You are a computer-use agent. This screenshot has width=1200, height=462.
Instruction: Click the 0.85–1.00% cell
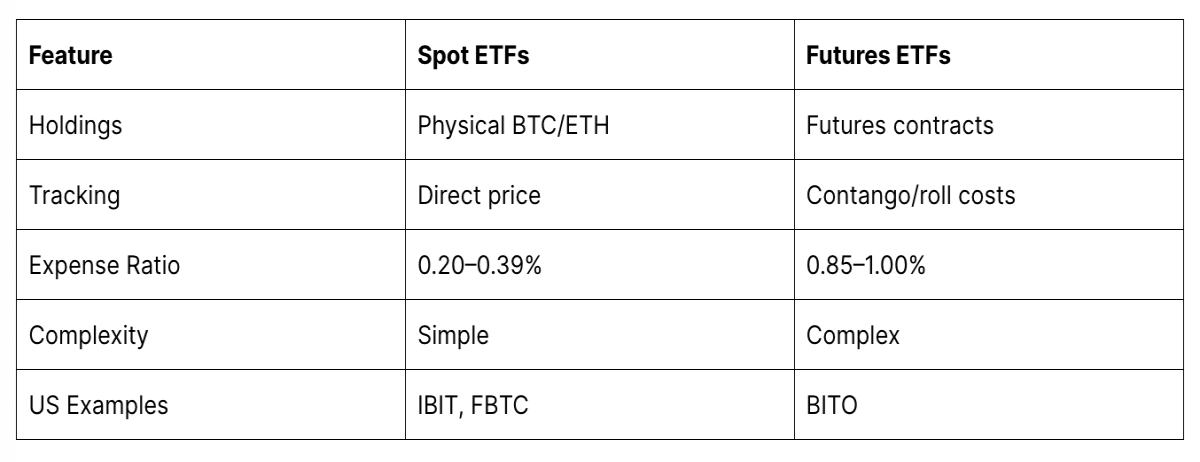(x=989, y=265)
